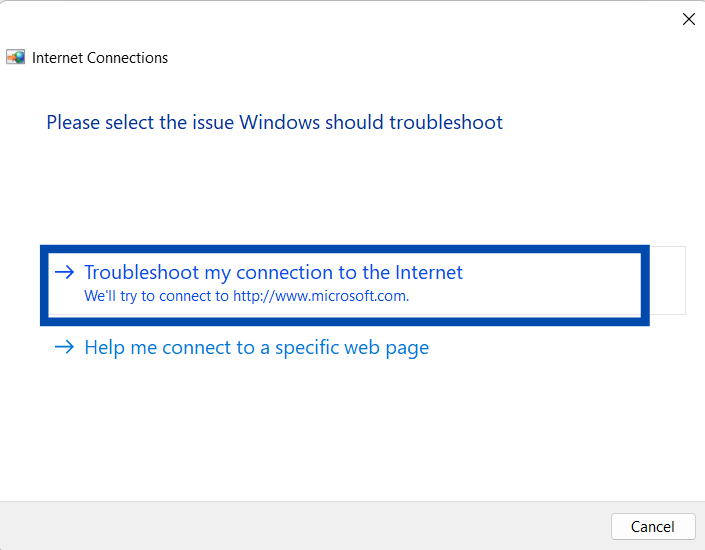Click the Internet Connections window title text
705x550 pixels.
click(x=100, y=58)
